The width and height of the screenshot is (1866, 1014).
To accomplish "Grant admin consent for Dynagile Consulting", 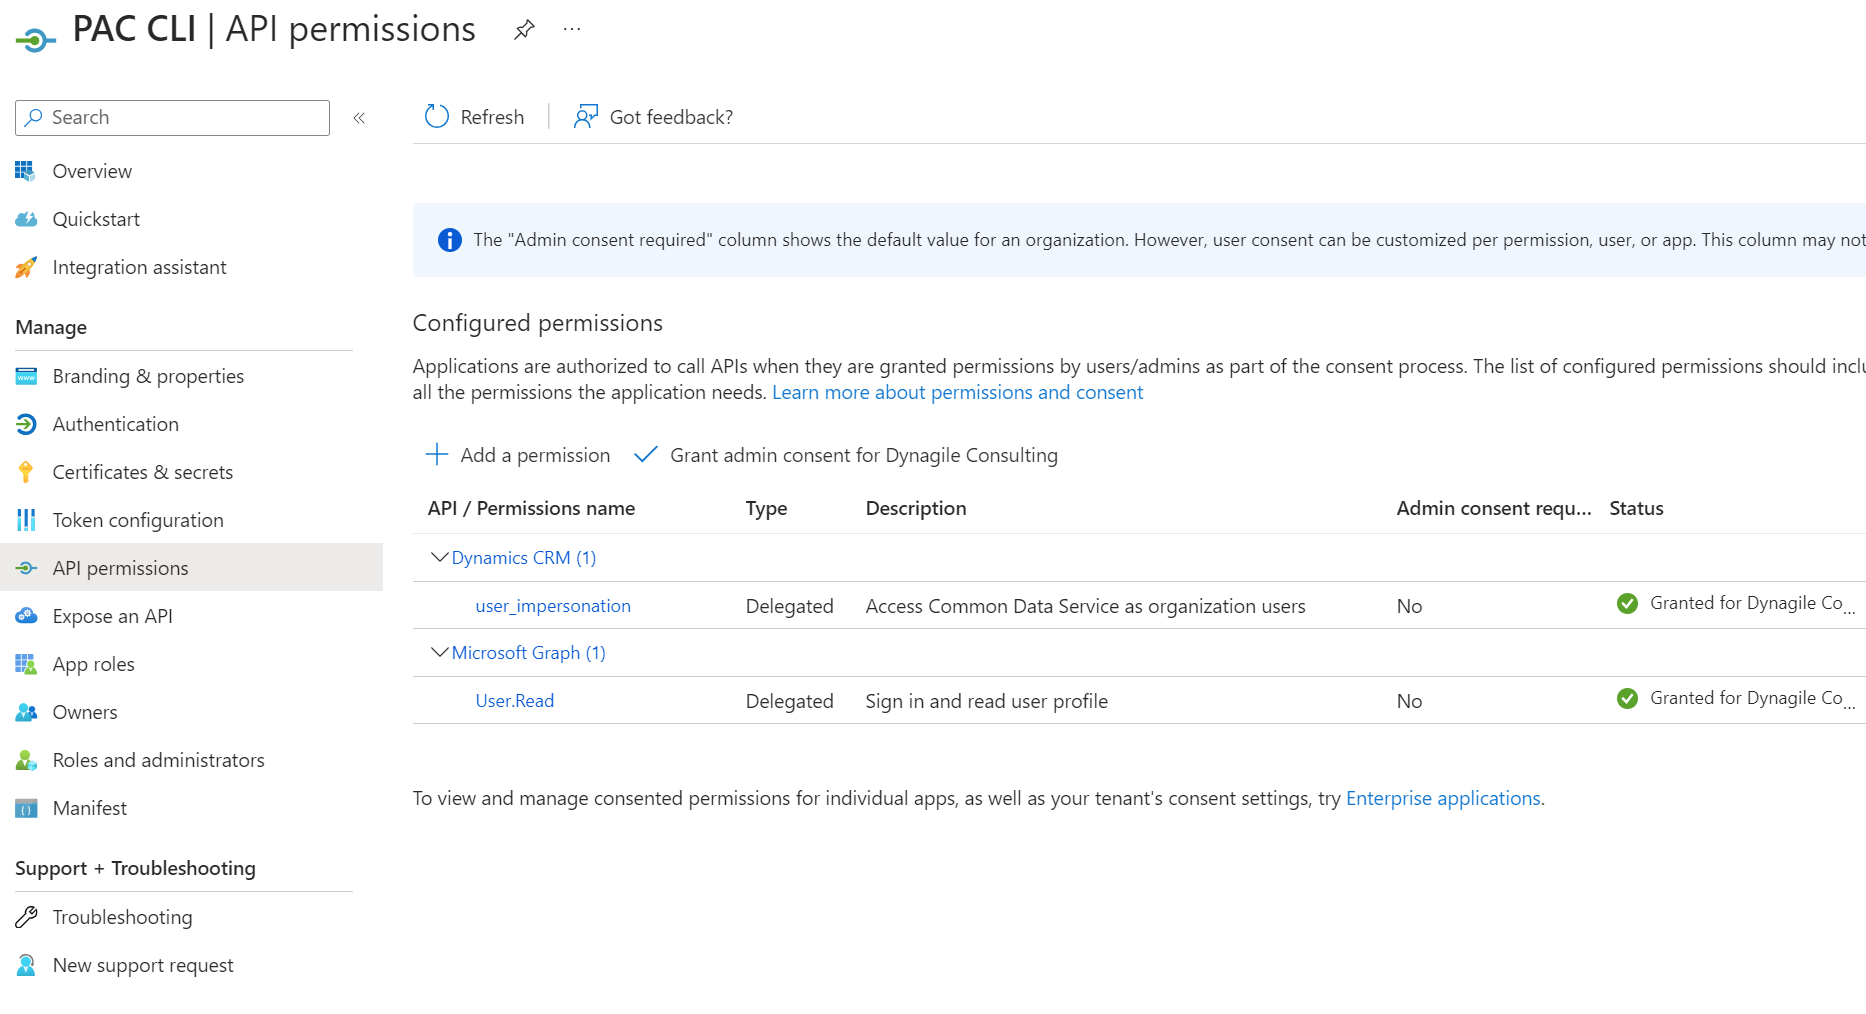I will click(x=846, y=455).
